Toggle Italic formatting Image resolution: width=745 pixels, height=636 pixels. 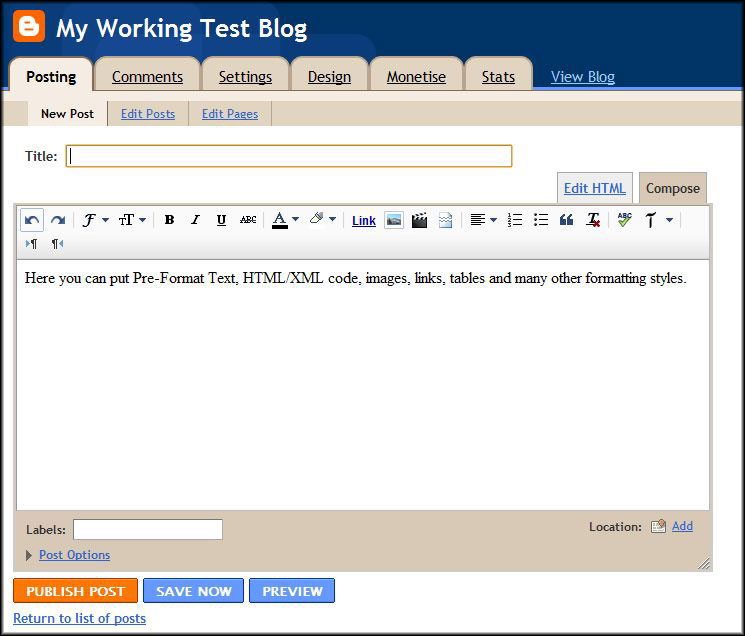click(x=195, y=220)
